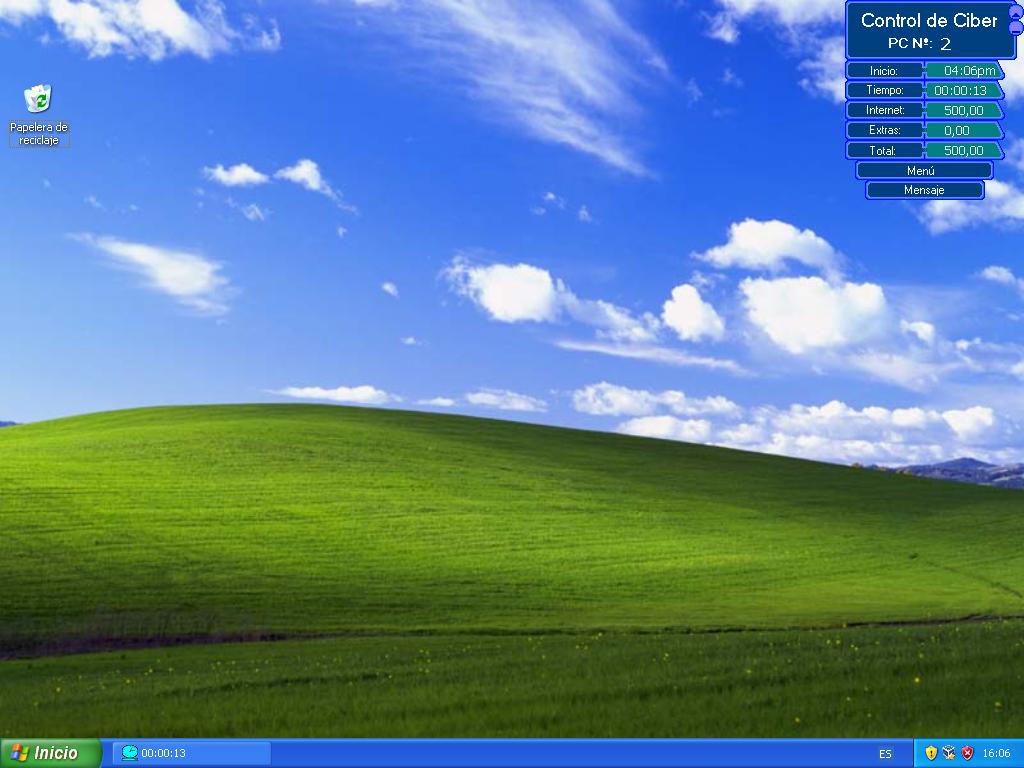Click the yellow security shield tray icon
Viewport: 1024px width, 768px height.
[931, 753]
